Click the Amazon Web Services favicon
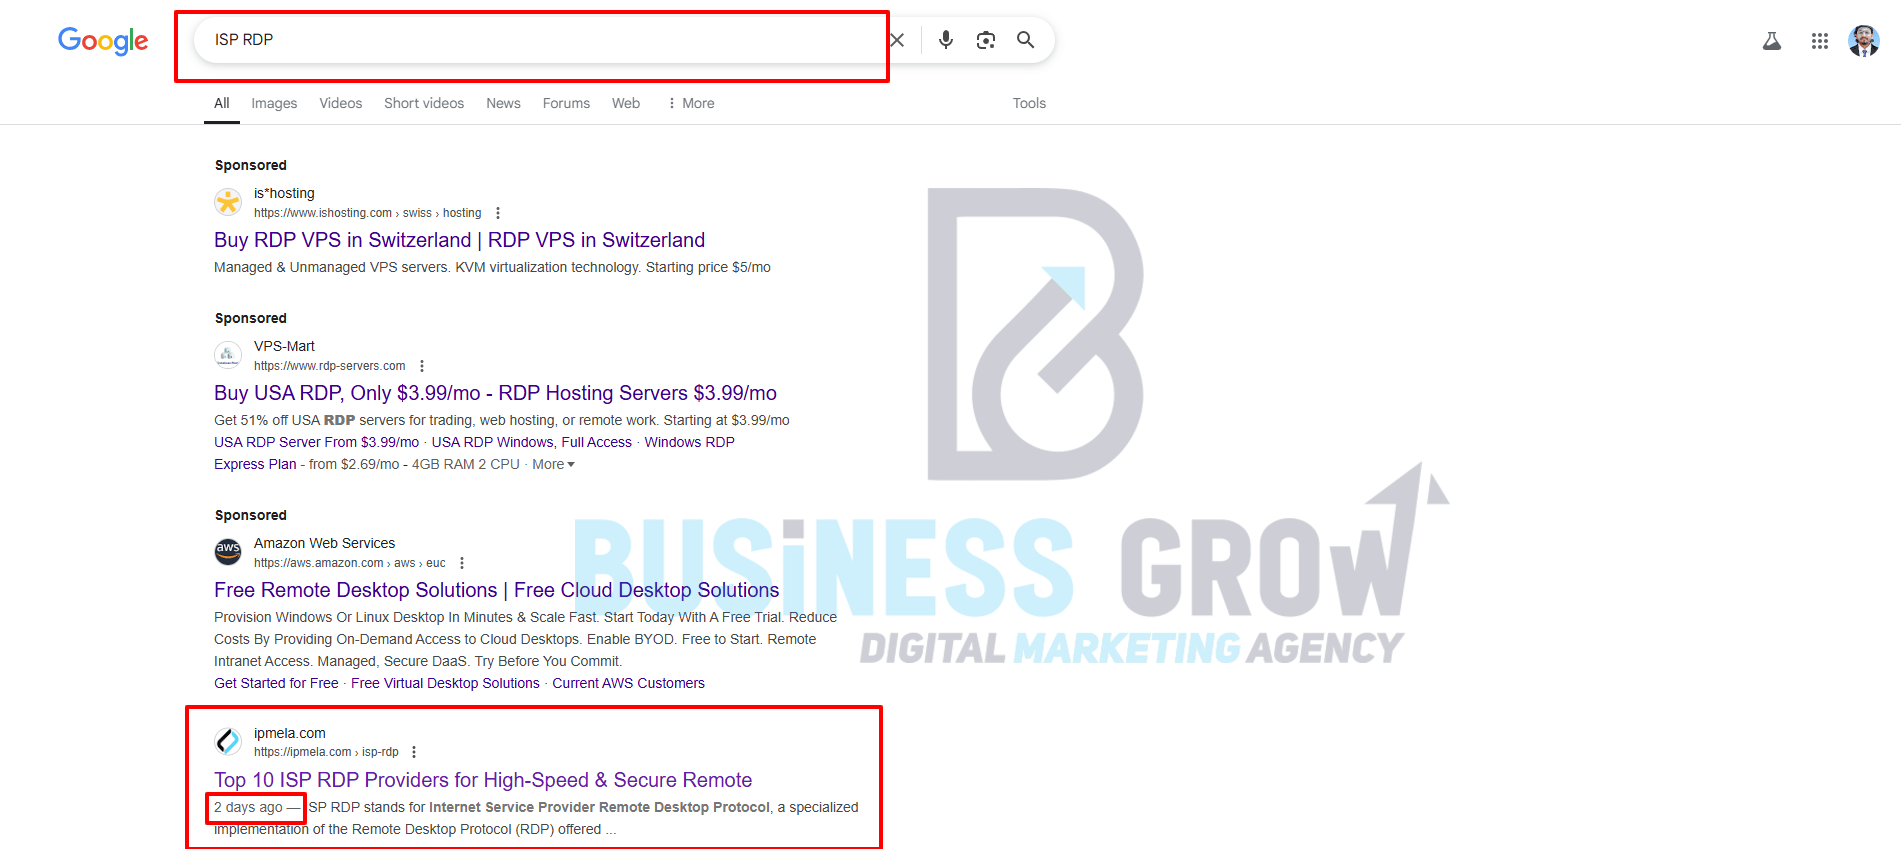This screenshot has height=849, width=1901. pos(228,552)
